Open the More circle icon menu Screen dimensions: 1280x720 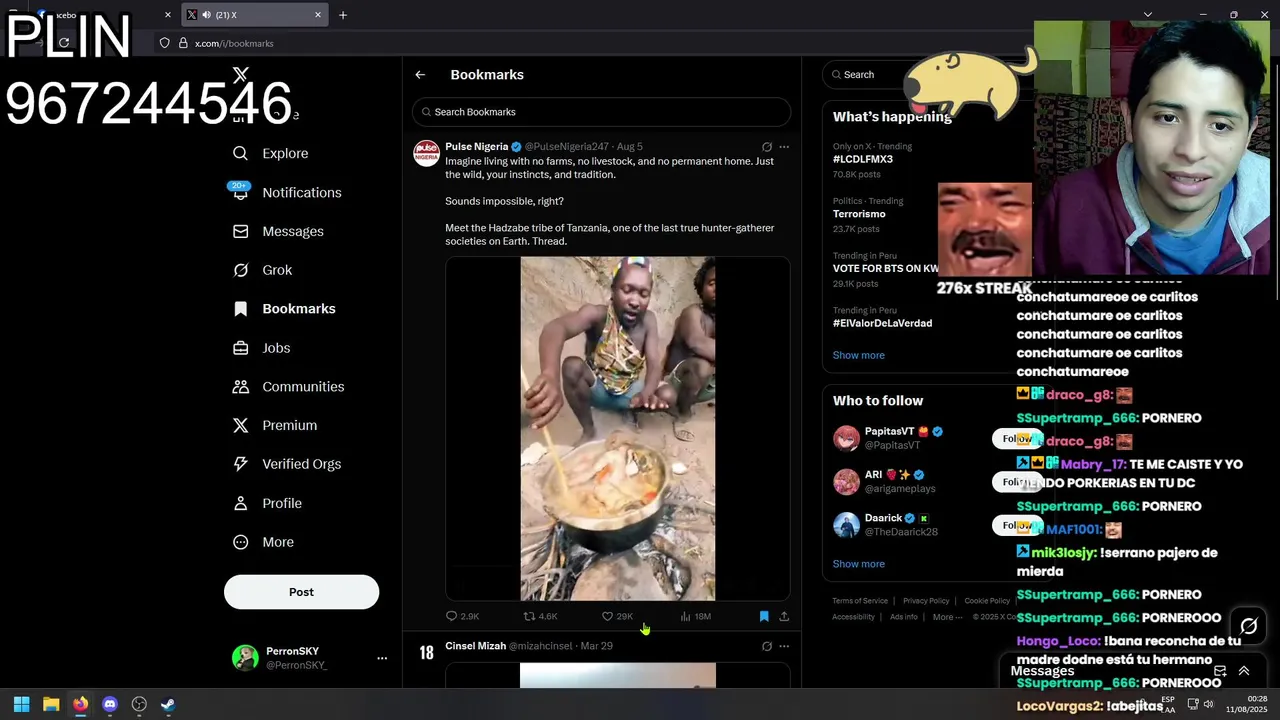coord(240,542)
